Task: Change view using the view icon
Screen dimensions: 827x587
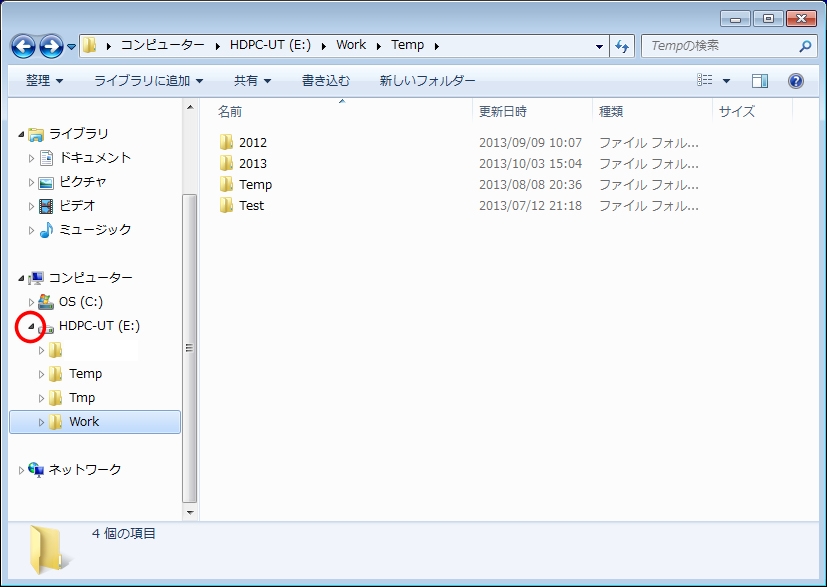Action: coord(704,80)
